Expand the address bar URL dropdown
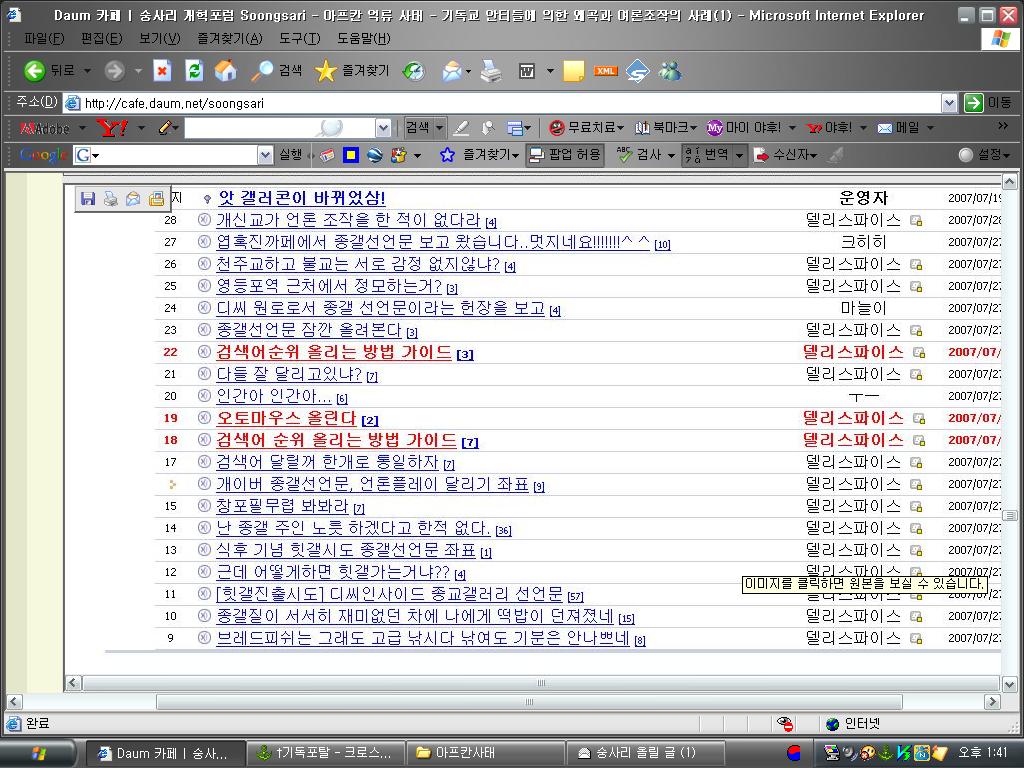 [949, 103]
